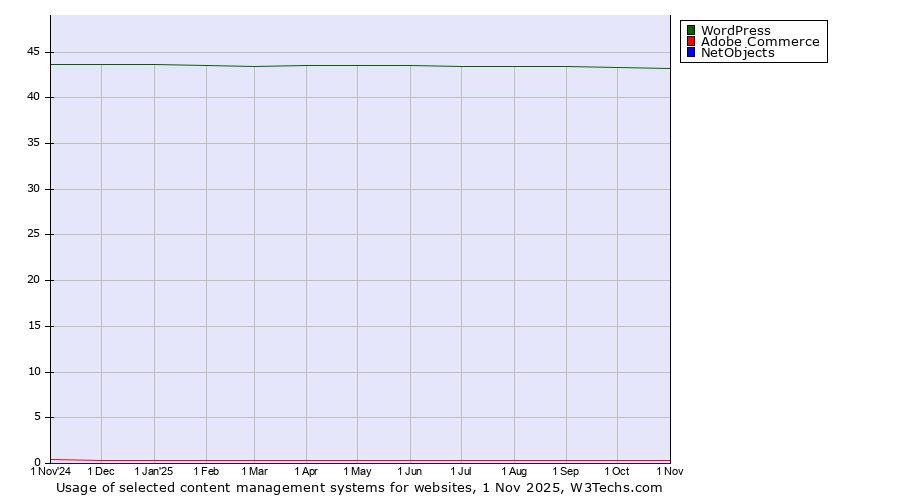Click the green WordPress legend swatch

pos(690,30)
